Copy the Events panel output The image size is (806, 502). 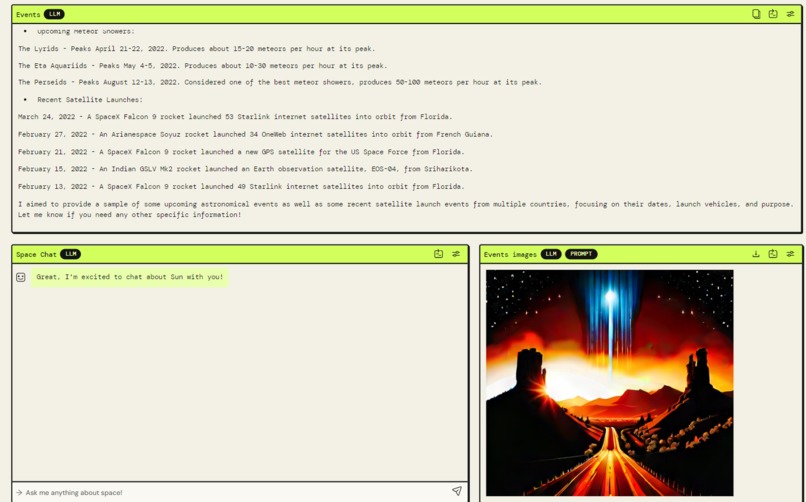(756, 14)
